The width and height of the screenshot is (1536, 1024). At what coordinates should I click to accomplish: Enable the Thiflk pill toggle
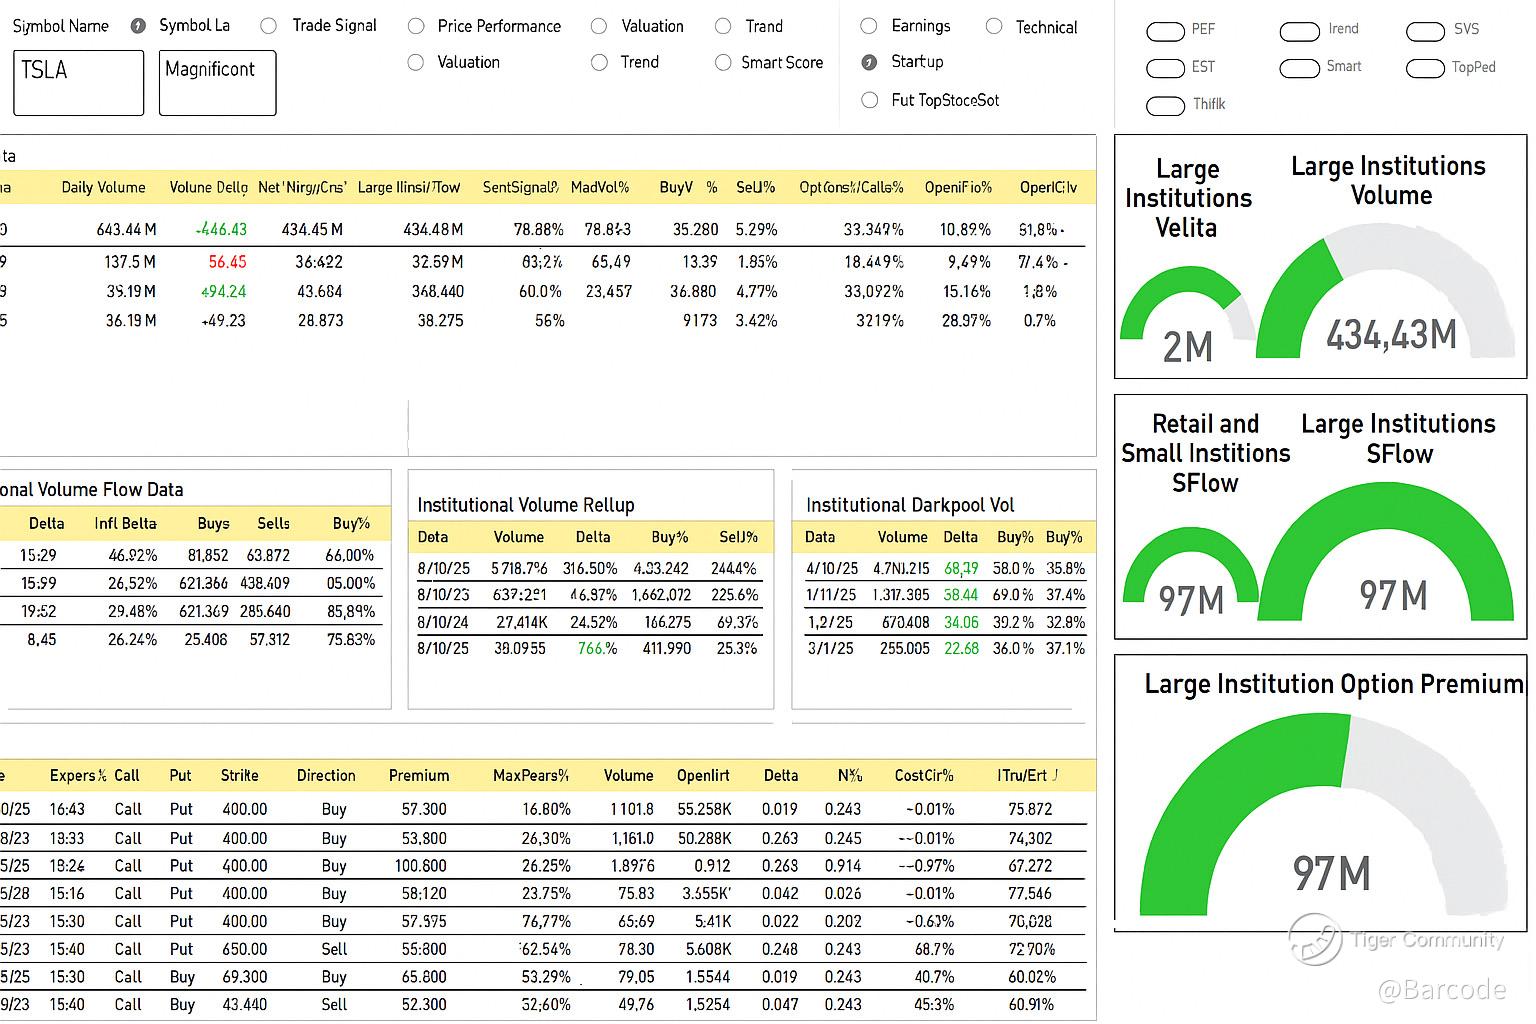pyautogui.click(x=1165, y=105)
